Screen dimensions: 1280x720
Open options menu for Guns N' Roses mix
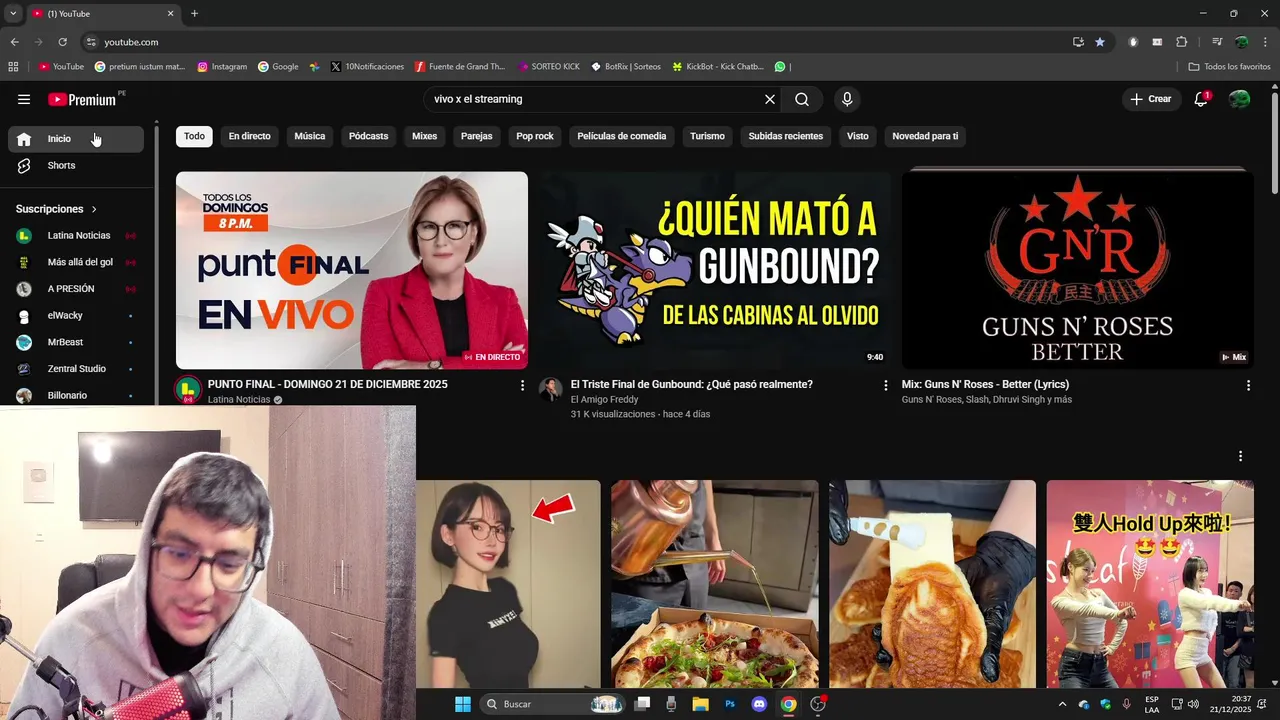[x=1248, y=385]
